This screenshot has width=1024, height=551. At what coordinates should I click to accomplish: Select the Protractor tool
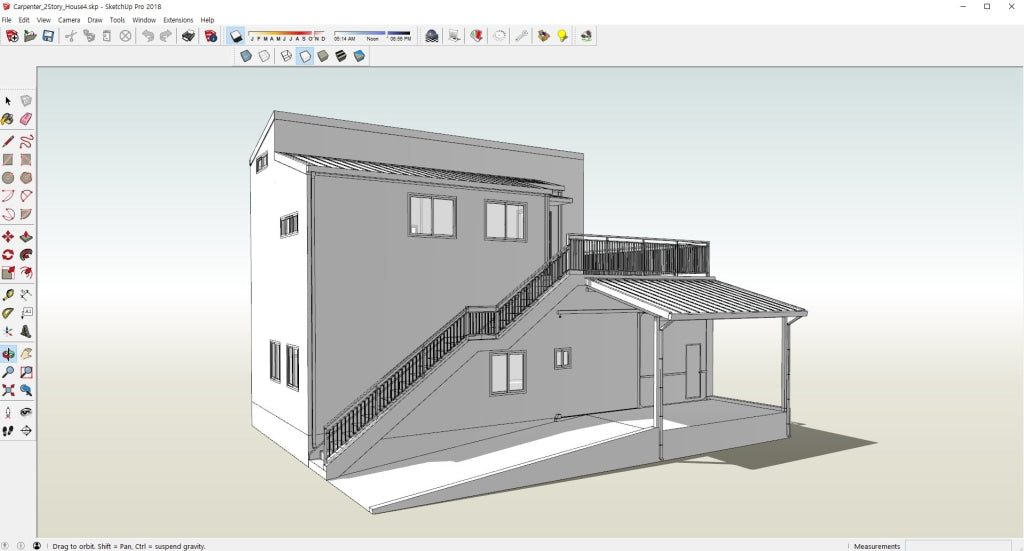point(8,313)
